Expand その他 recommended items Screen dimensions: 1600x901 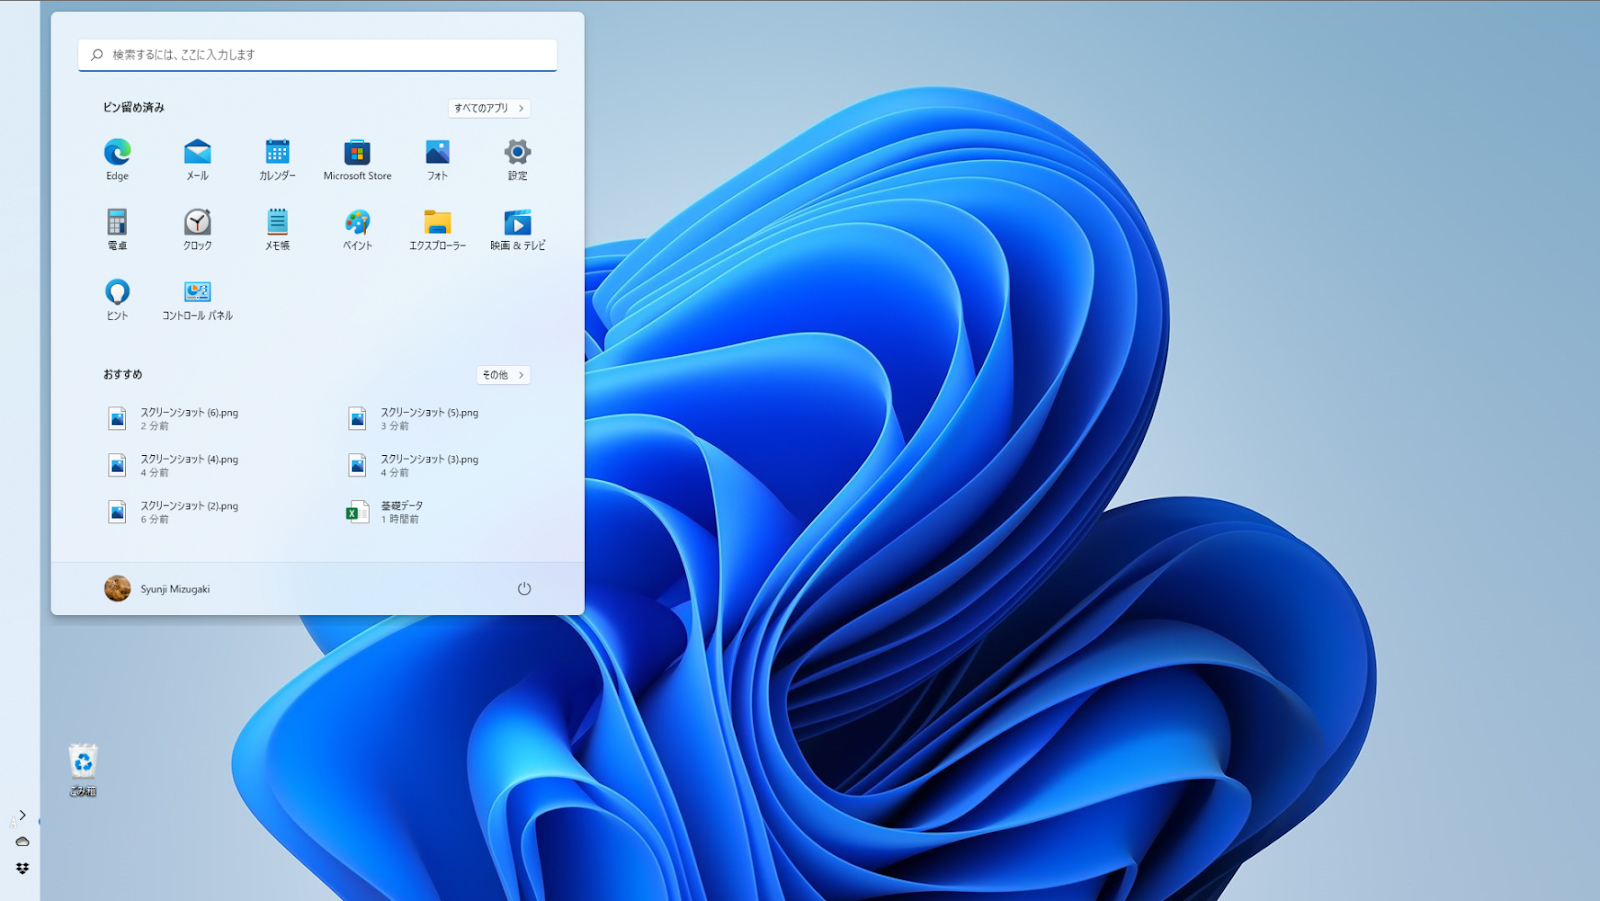[x=503, y=375]
